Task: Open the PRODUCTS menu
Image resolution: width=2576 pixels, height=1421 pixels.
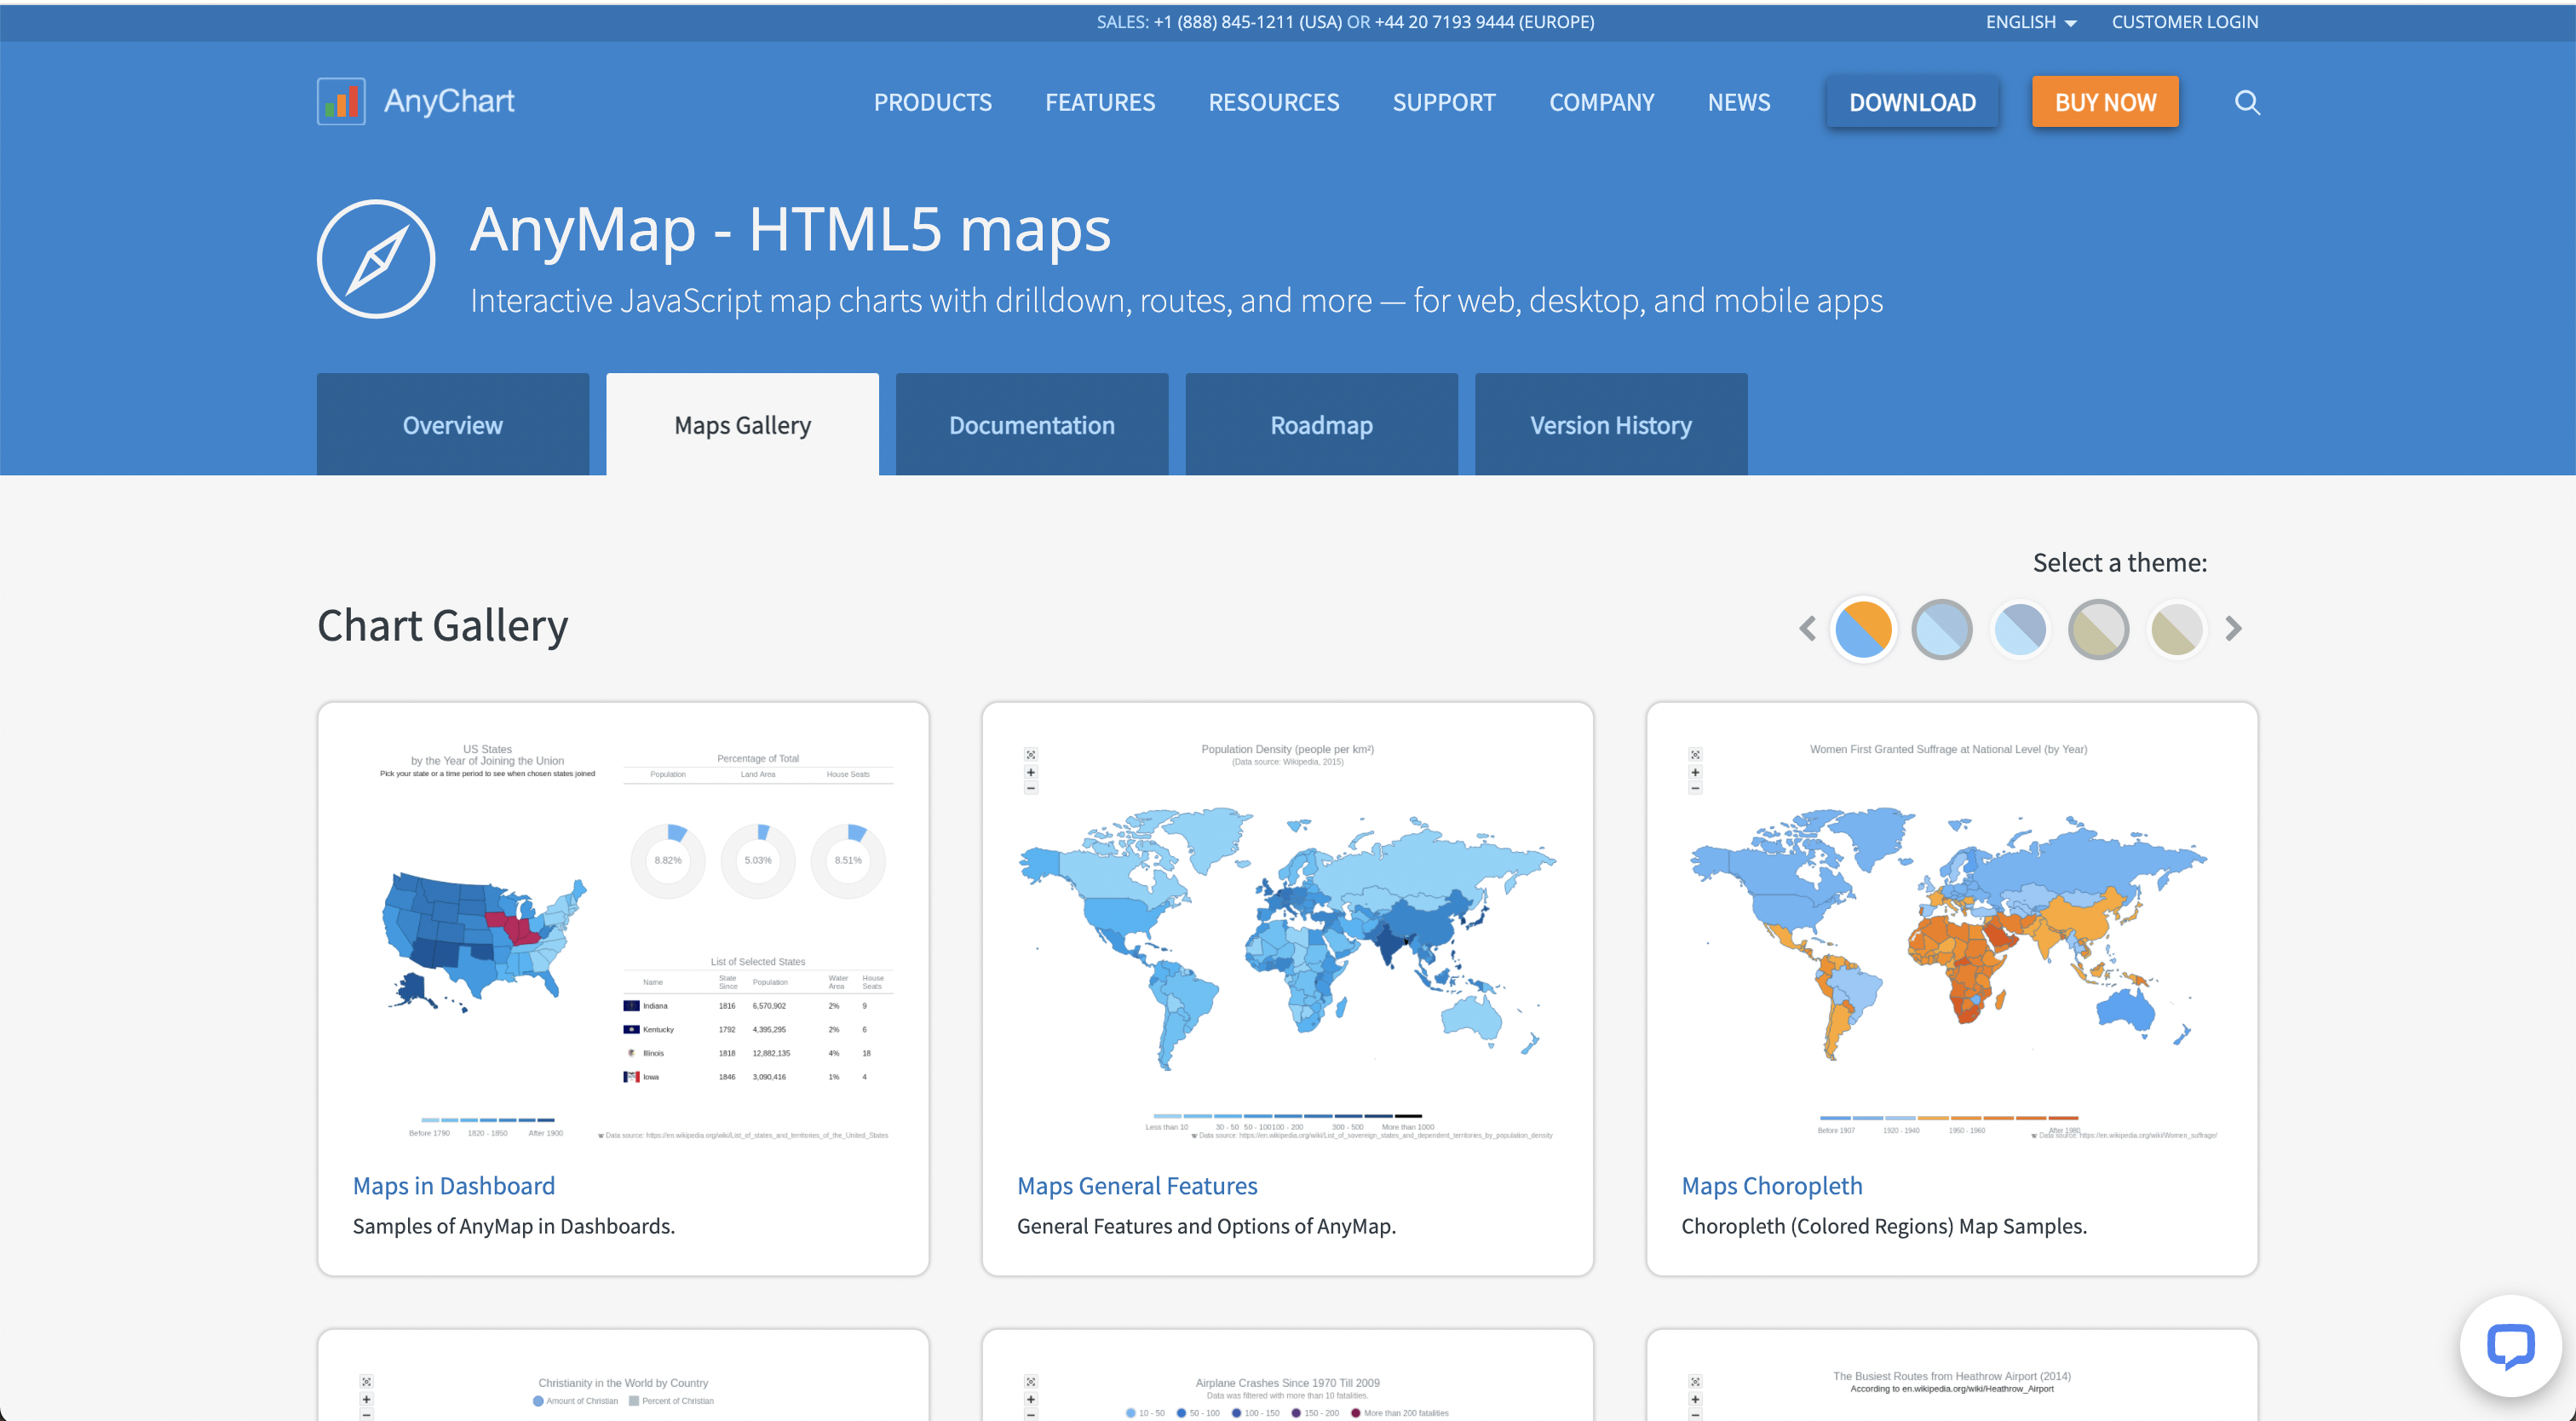Action: pyautogui.click(x=932, y=102)
